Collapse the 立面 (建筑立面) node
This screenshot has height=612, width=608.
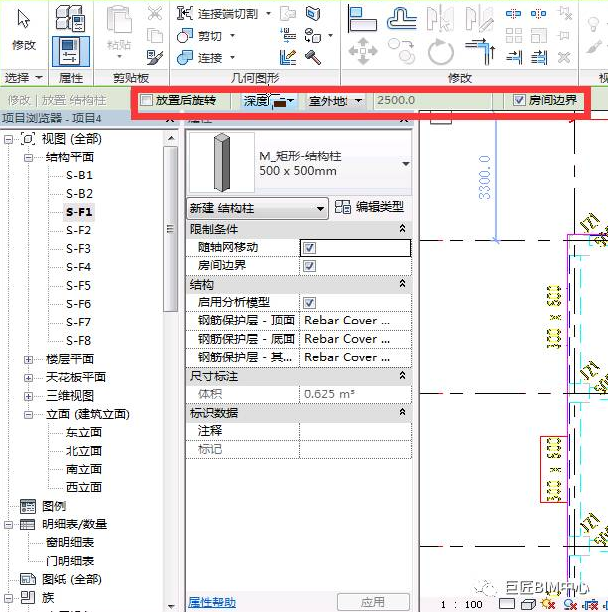pos(28,415)
